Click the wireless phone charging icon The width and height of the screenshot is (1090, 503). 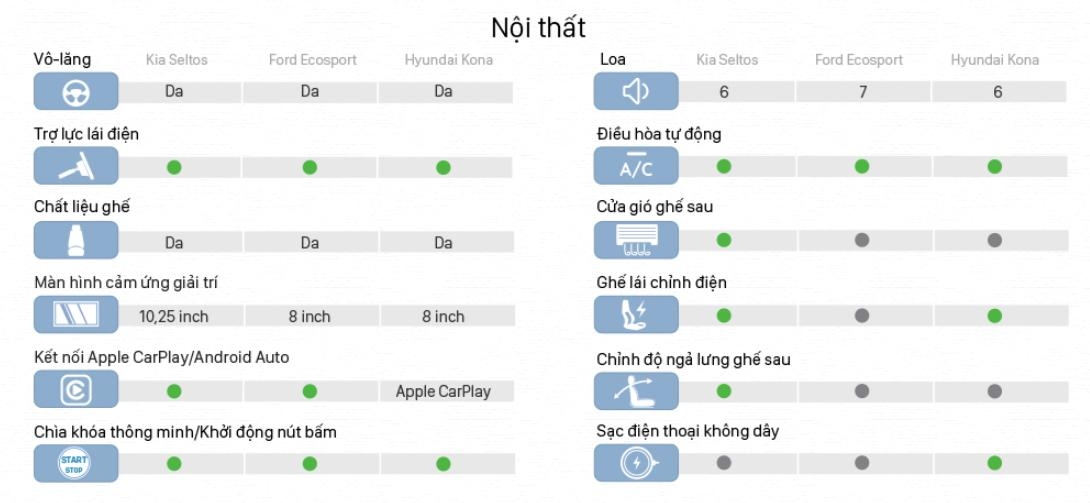[x=636, y=463]
